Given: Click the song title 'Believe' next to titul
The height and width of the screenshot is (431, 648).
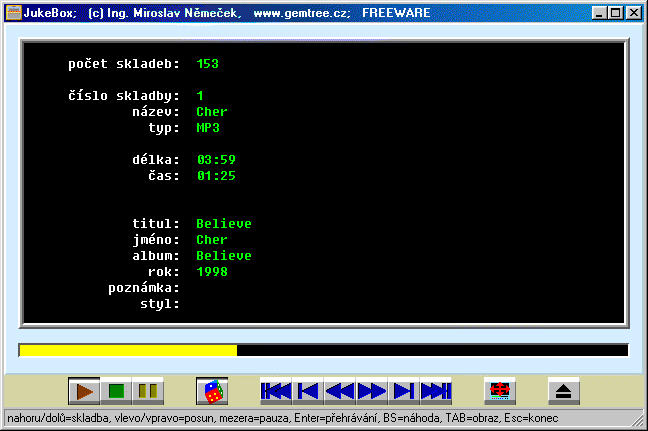Looking at the screenshot, I should click(x=224, y=224).
